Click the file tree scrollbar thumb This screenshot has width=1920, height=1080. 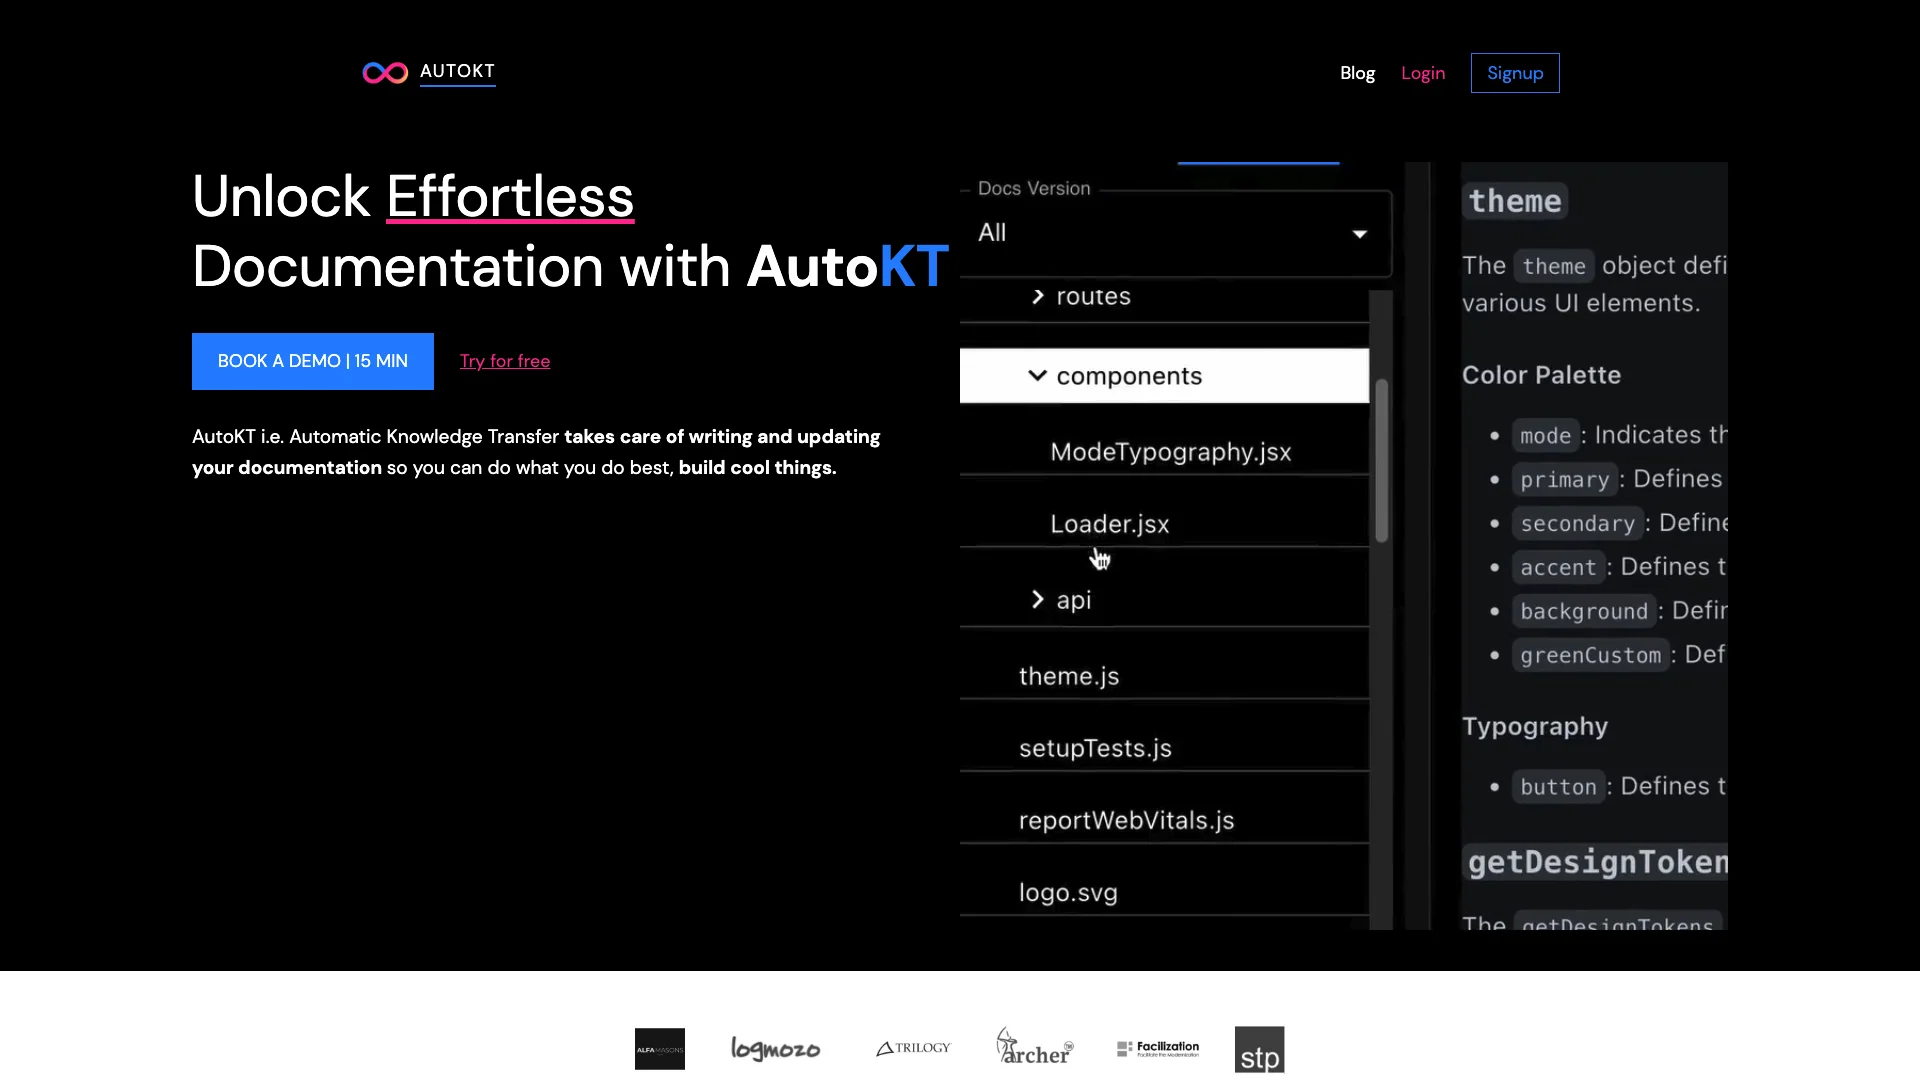[1381, 461]
